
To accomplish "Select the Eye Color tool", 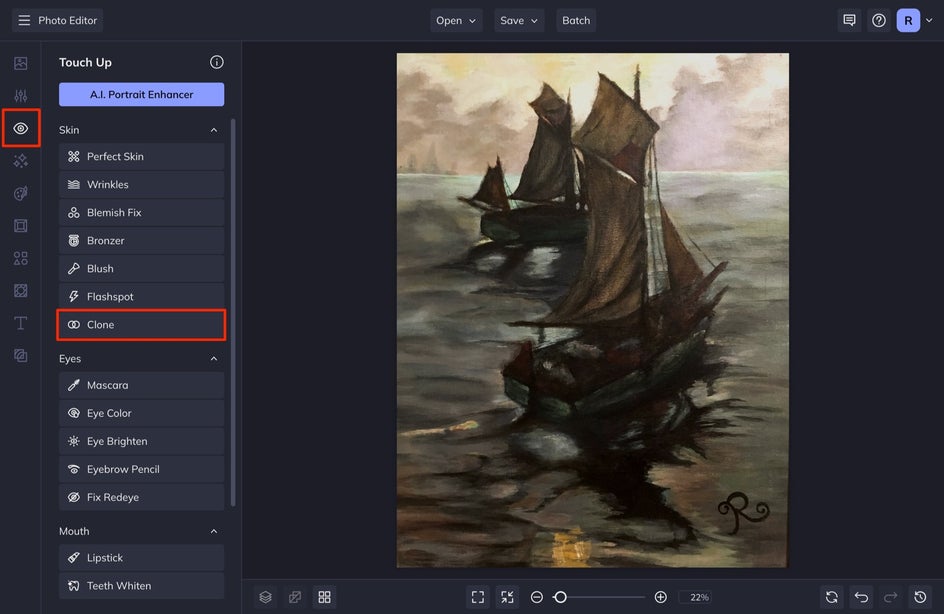I will tap(141, 414).
